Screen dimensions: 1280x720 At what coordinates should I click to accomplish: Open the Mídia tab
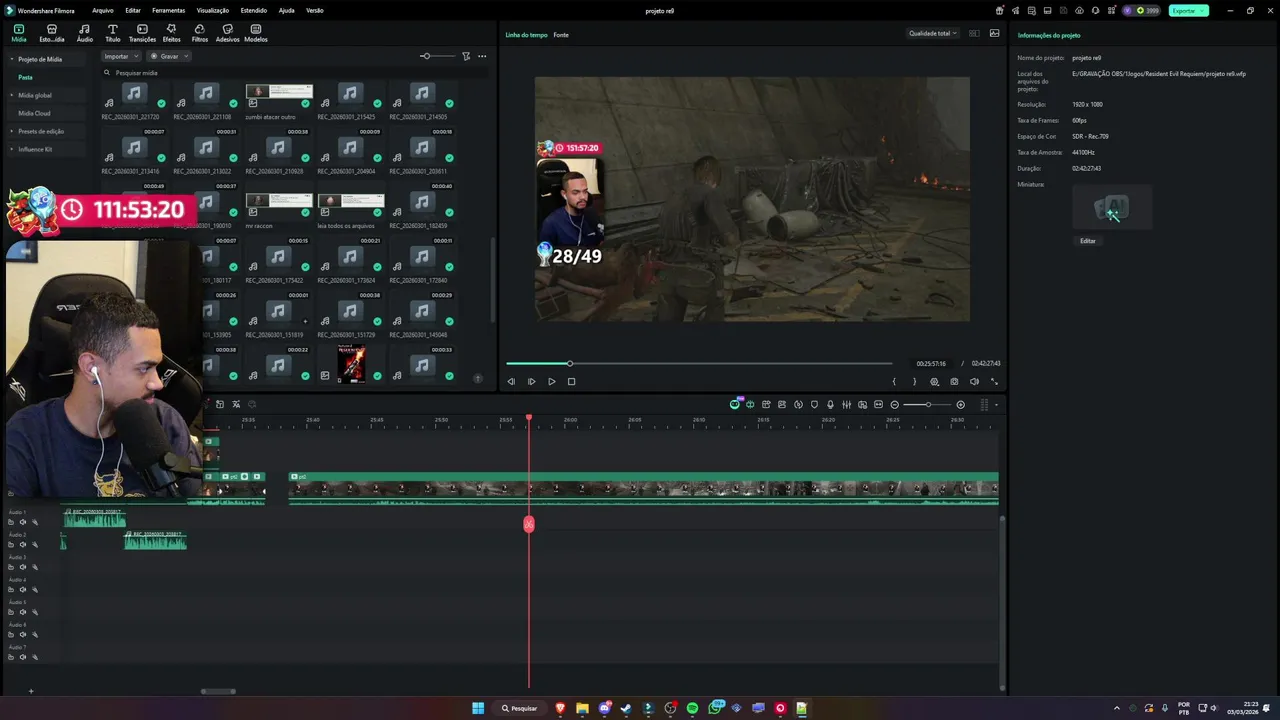coord(18,33)
